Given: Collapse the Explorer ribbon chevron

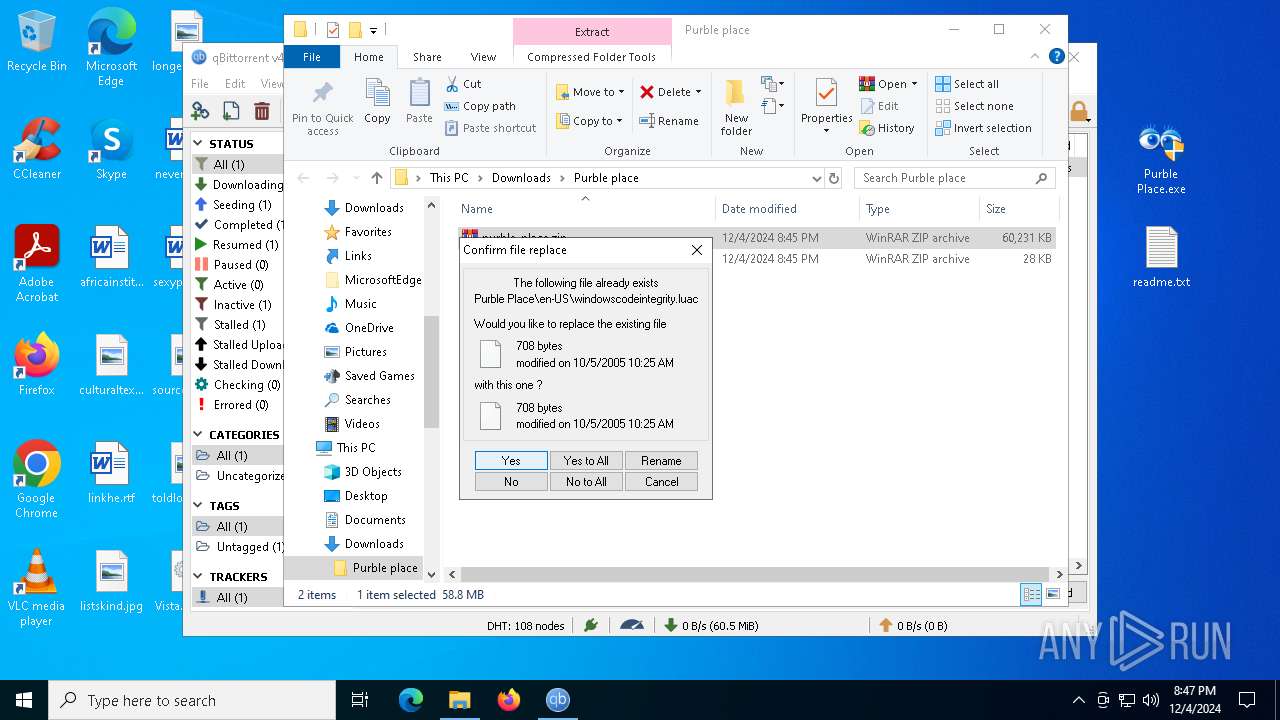Looking at the screenshot, I should tap(1036, 57).
